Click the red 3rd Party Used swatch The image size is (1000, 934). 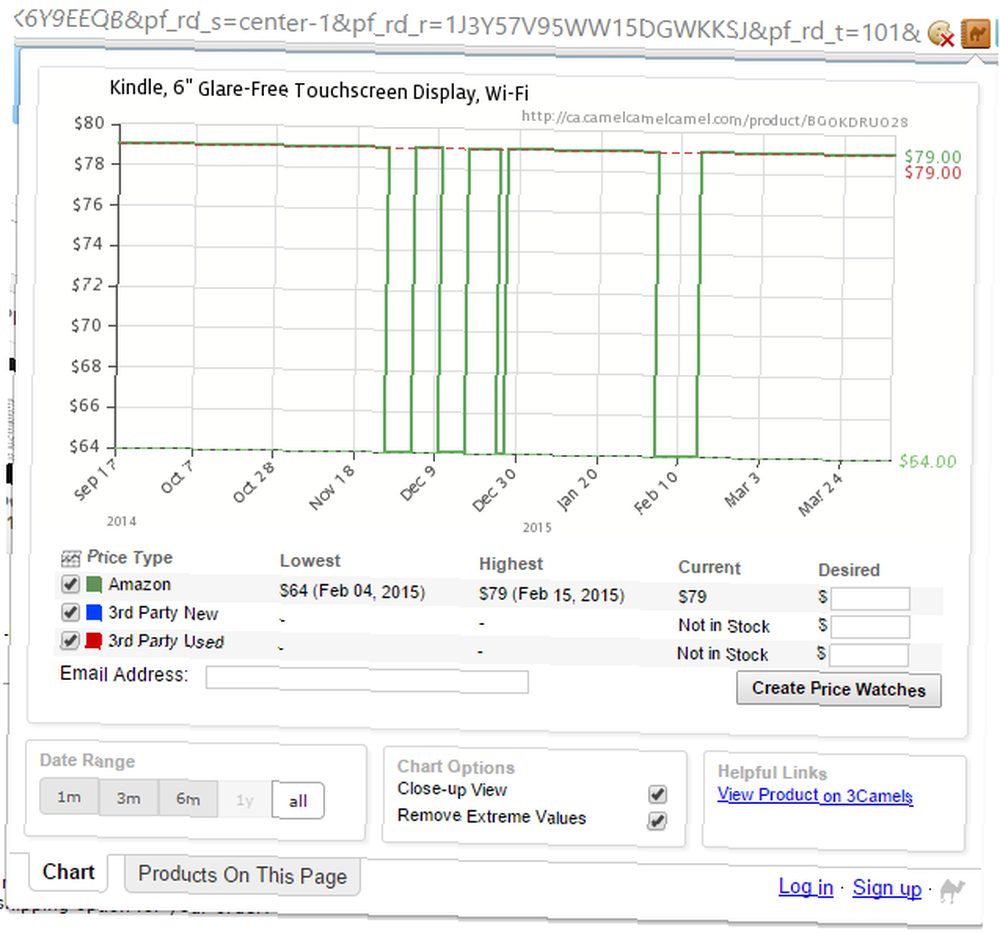(94, 641)
